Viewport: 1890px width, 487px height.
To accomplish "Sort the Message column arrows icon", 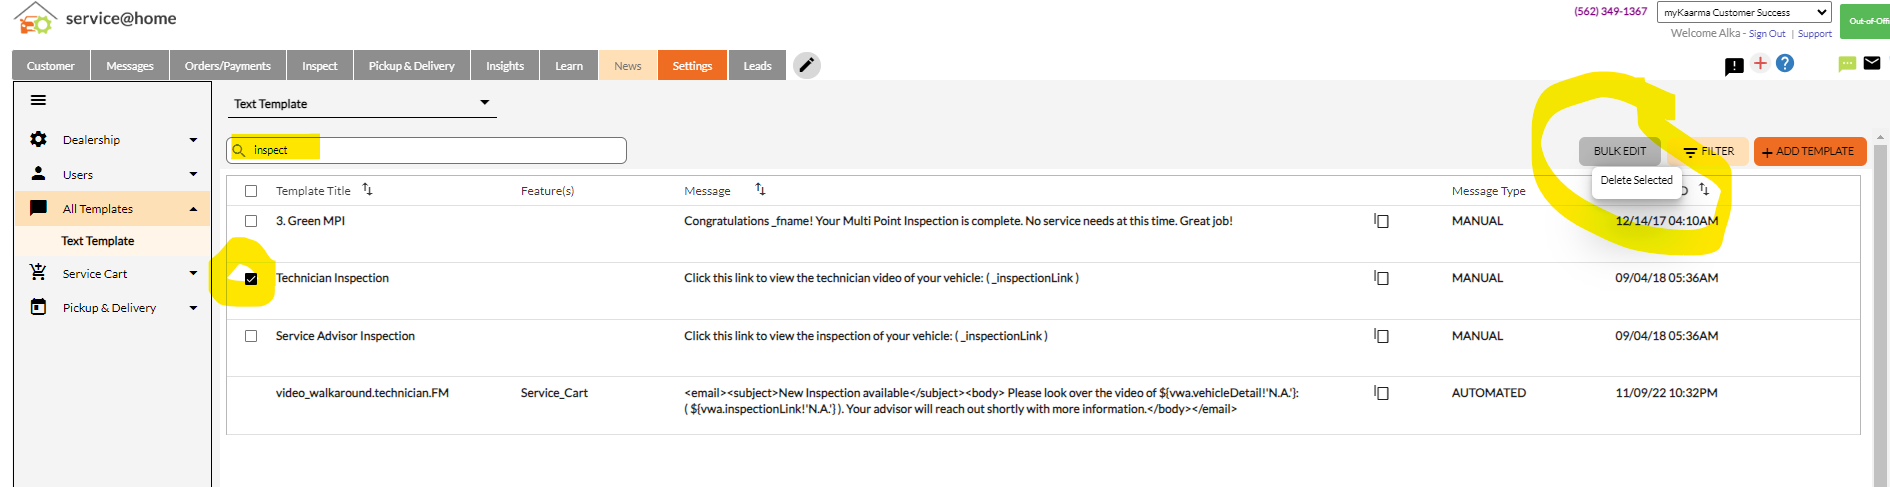I will pos(760,189).
